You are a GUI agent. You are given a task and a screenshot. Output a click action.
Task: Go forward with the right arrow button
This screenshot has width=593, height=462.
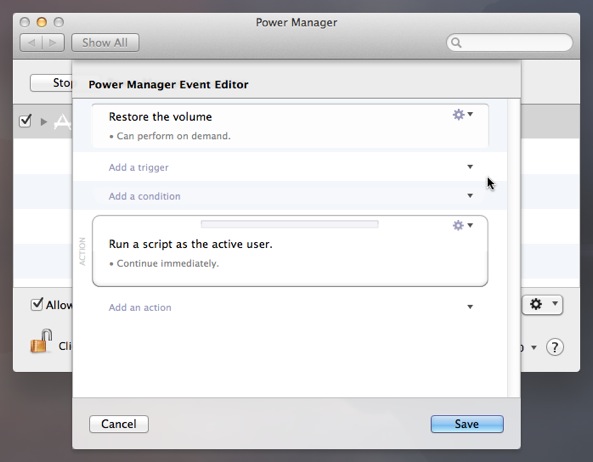coord(53,43)
